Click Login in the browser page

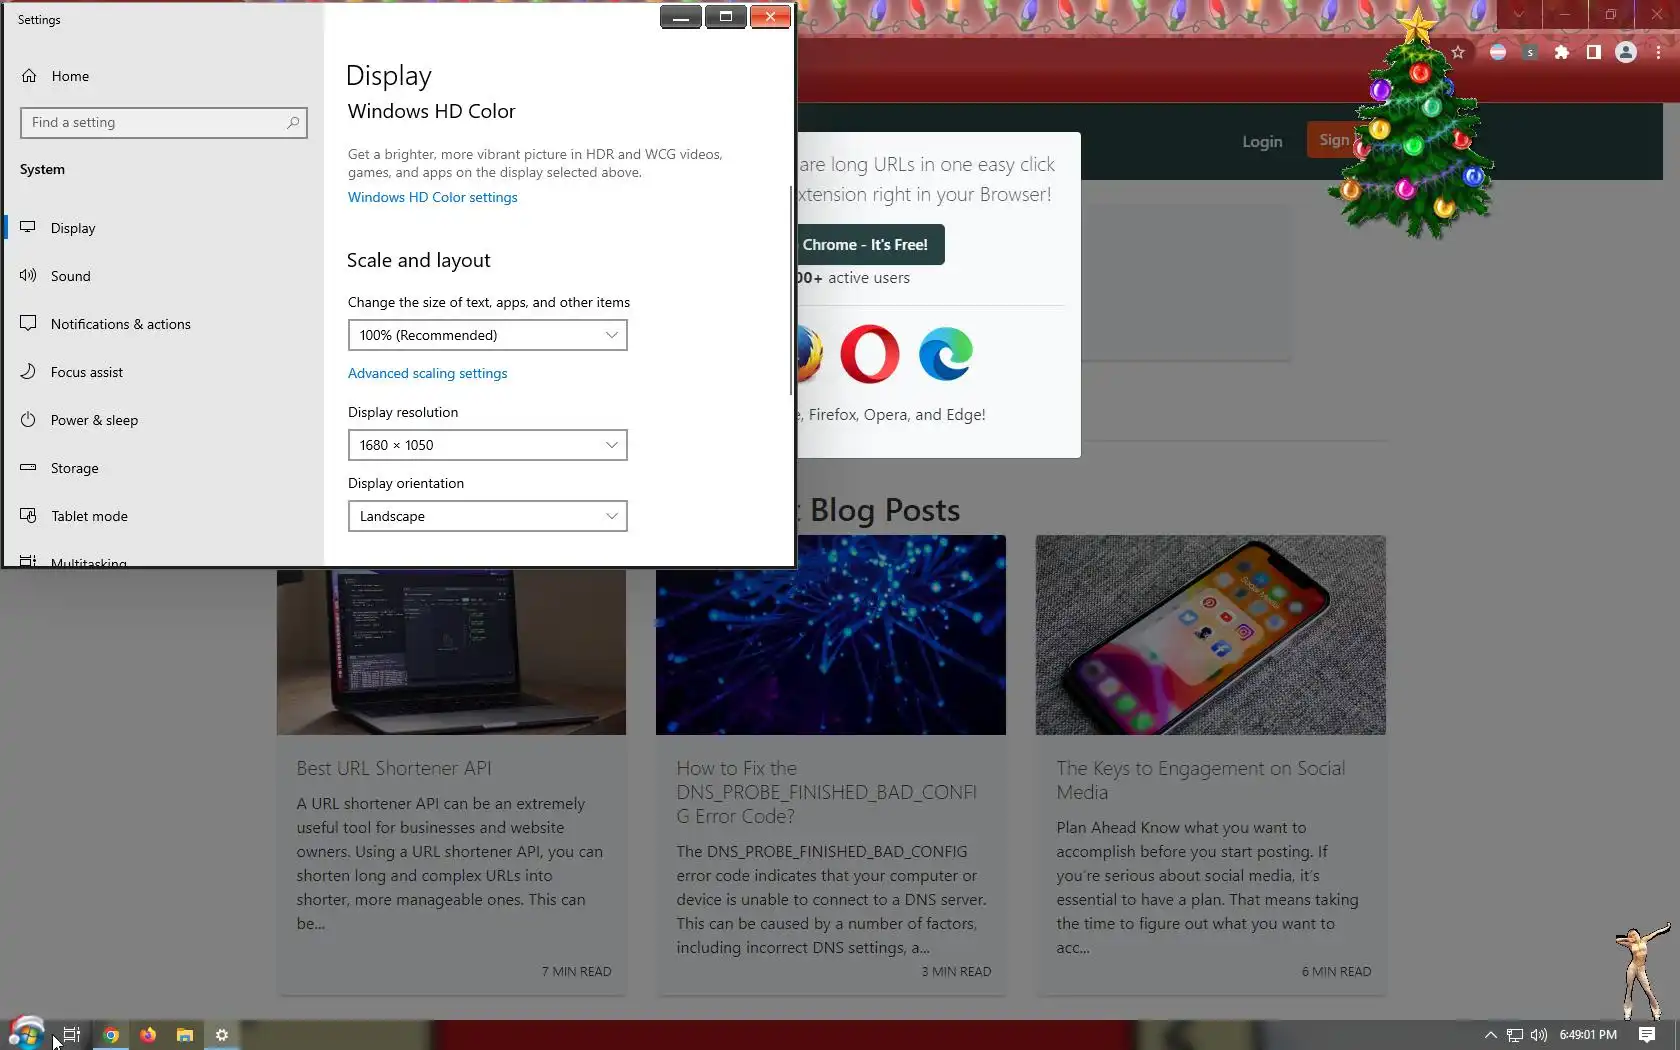tap(1262, 141)
